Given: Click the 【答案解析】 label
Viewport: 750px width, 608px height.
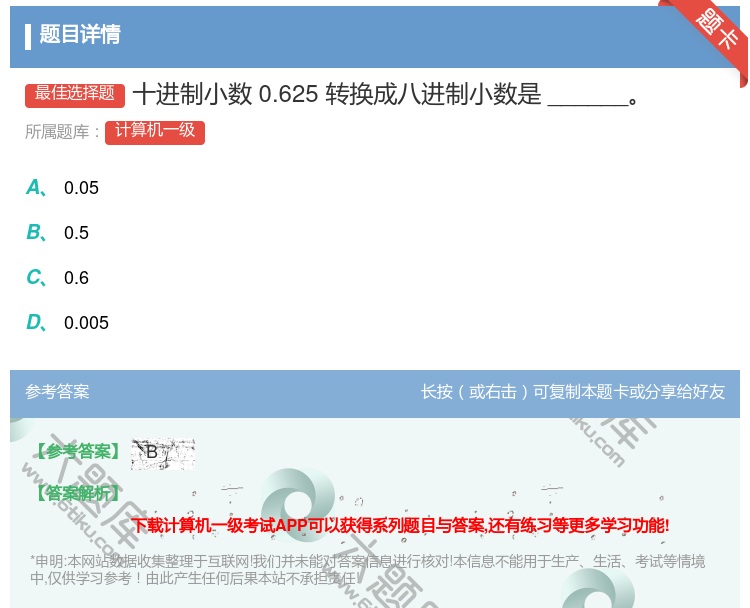Looking at the screenshot, I should click(78, 493).
